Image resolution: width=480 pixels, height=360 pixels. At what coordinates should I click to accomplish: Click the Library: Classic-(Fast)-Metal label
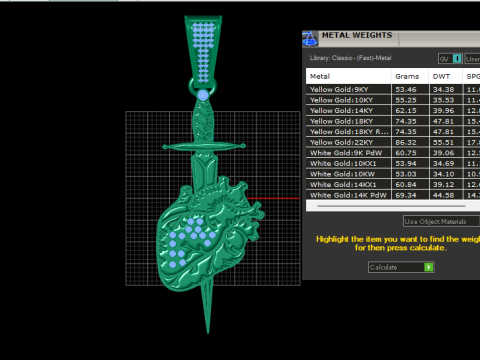(x=350, y=58)
